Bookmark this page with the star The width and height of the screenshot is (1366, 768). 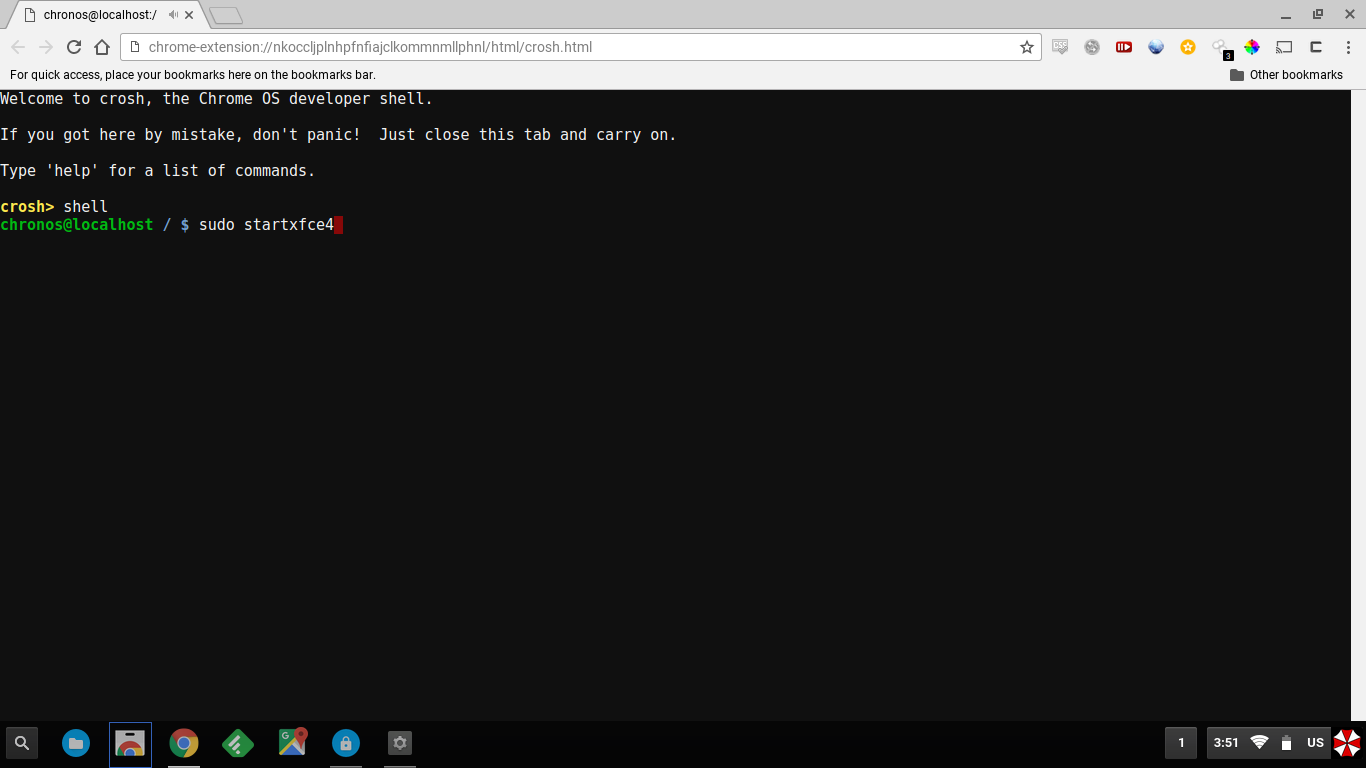1026,47
